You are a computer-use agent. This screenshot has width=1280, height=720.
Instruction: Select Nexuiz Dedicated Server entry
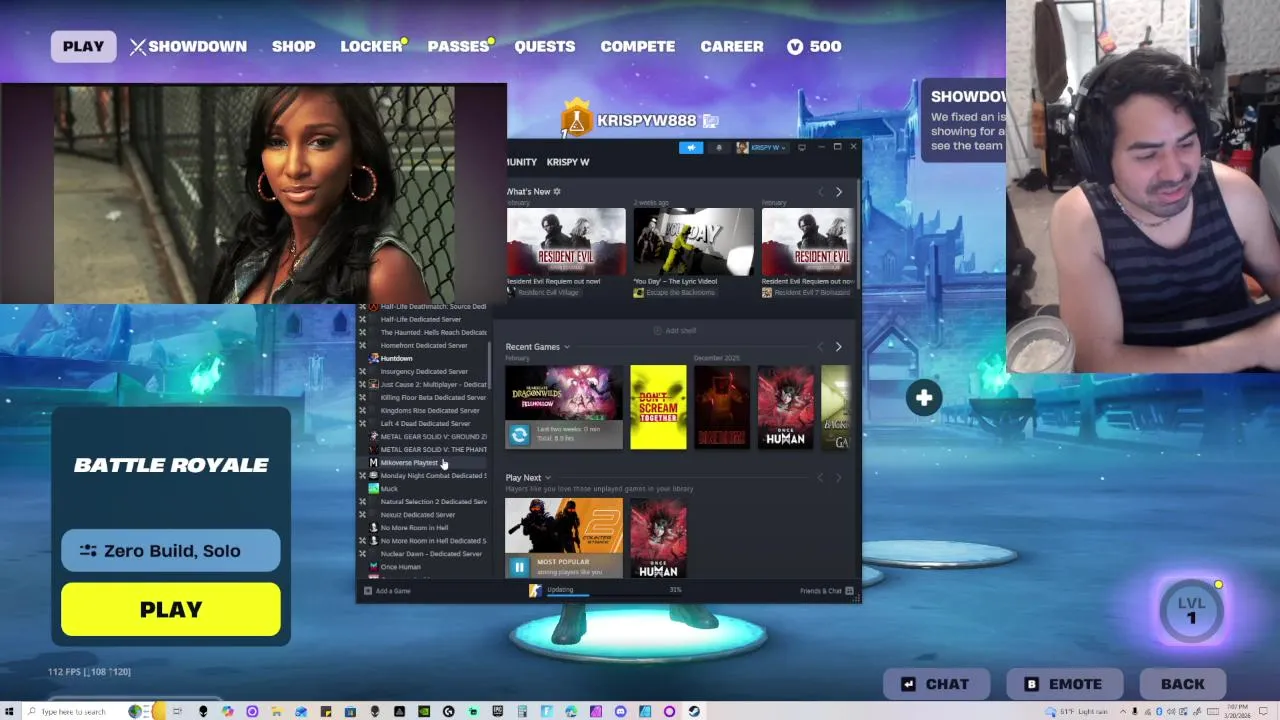coord(418,514)
